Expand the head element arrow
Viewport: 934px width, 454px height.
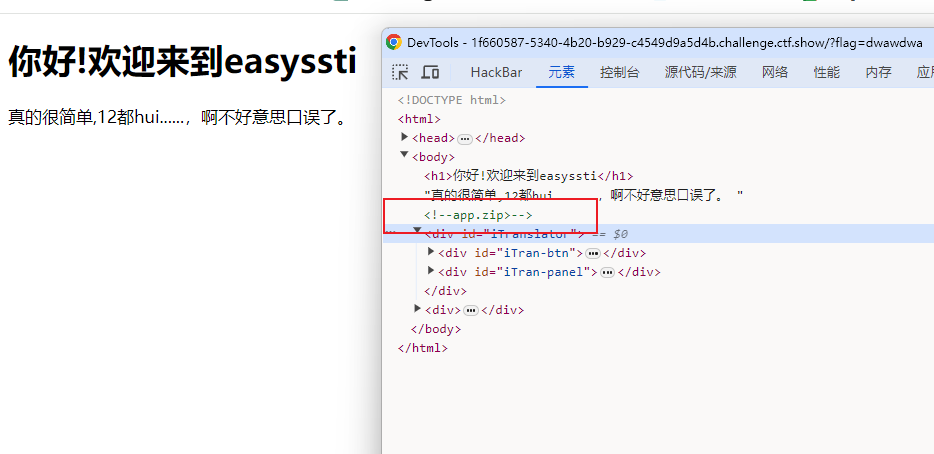(x=405, y=138)
